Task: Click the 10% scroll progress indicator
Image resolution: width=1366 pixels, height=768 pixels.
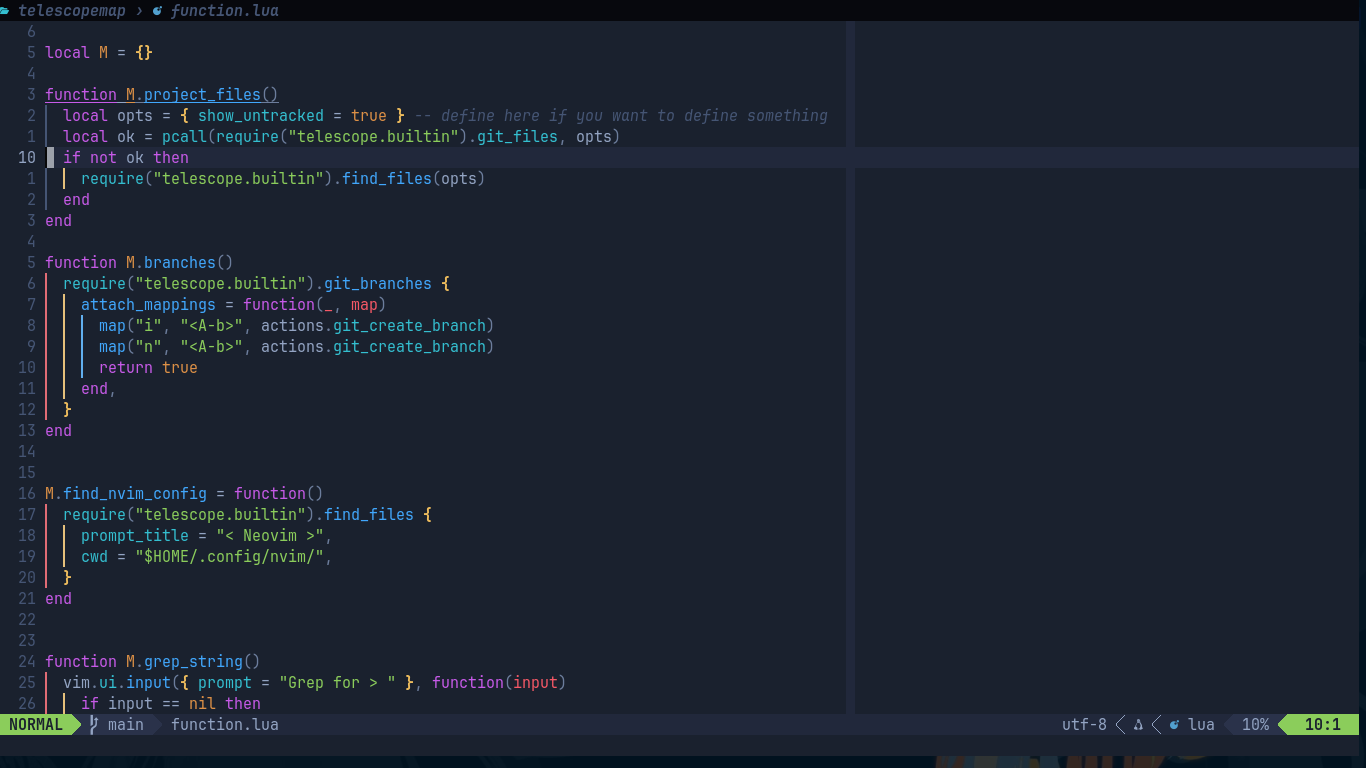Action: click(x=1255, y=724)
